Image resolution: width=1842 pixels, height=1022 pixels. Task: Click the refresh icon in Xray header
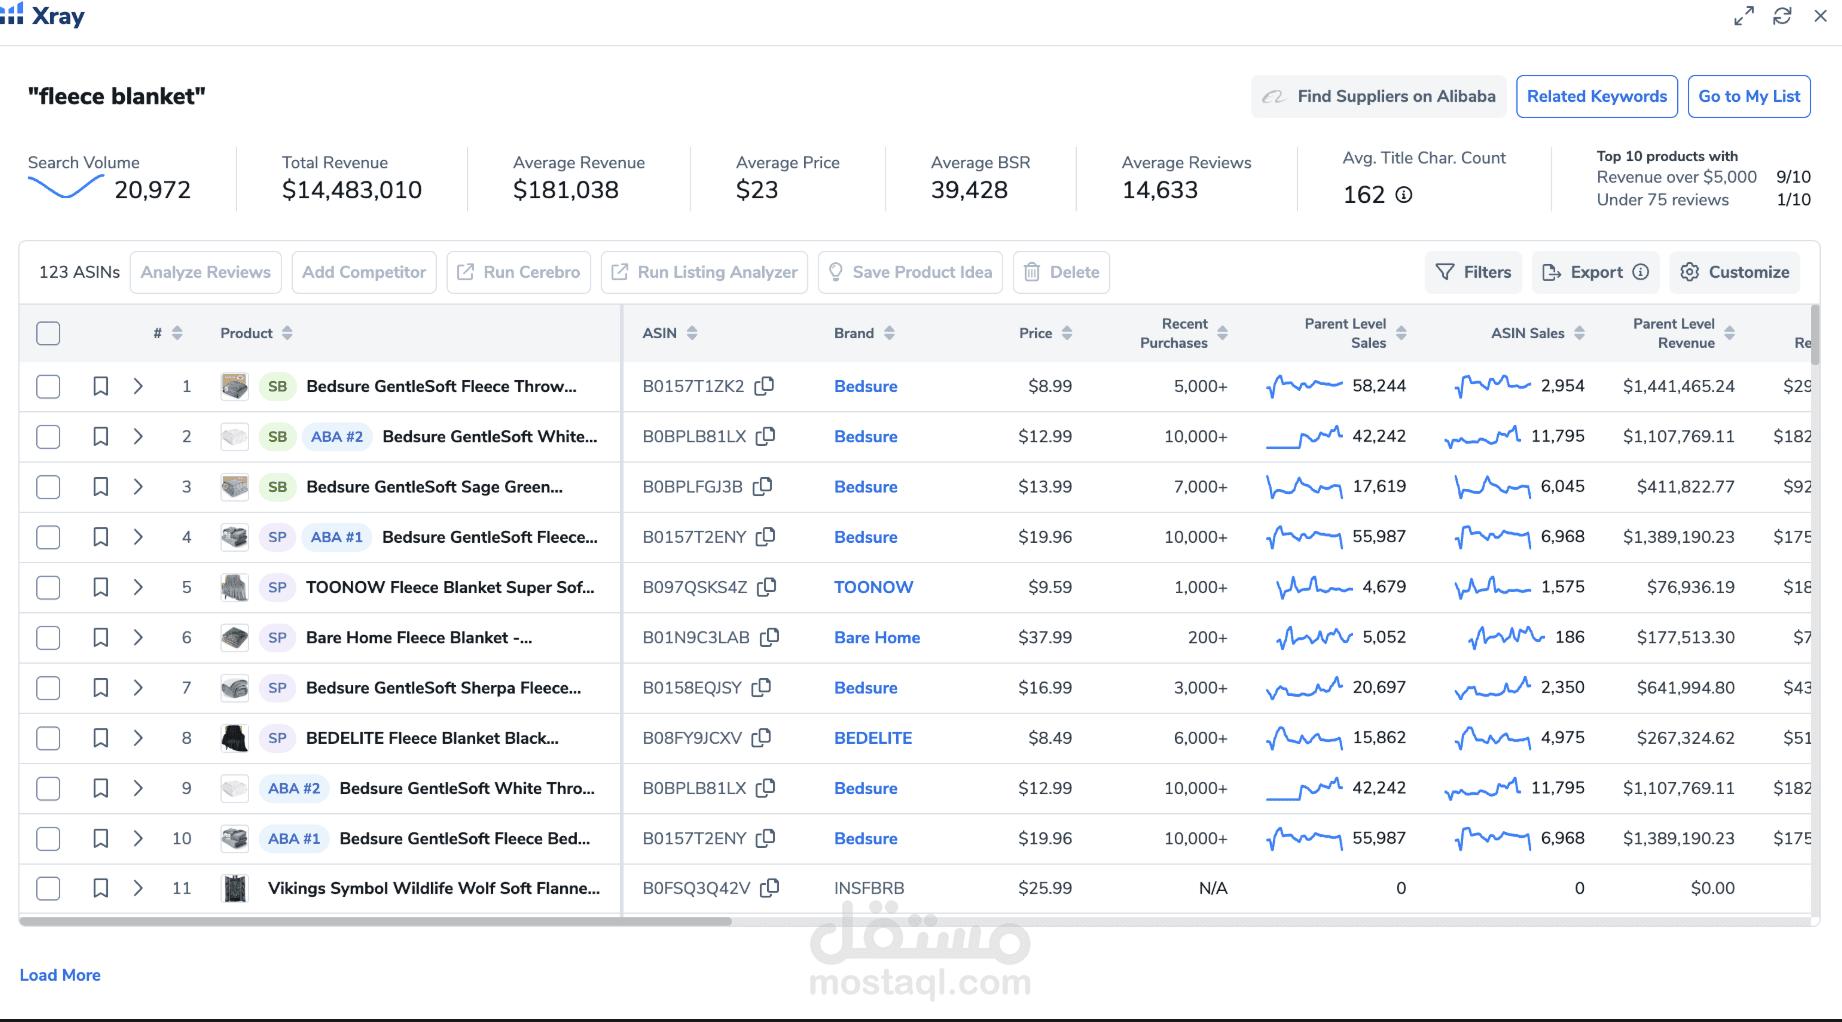[1782, 16]
